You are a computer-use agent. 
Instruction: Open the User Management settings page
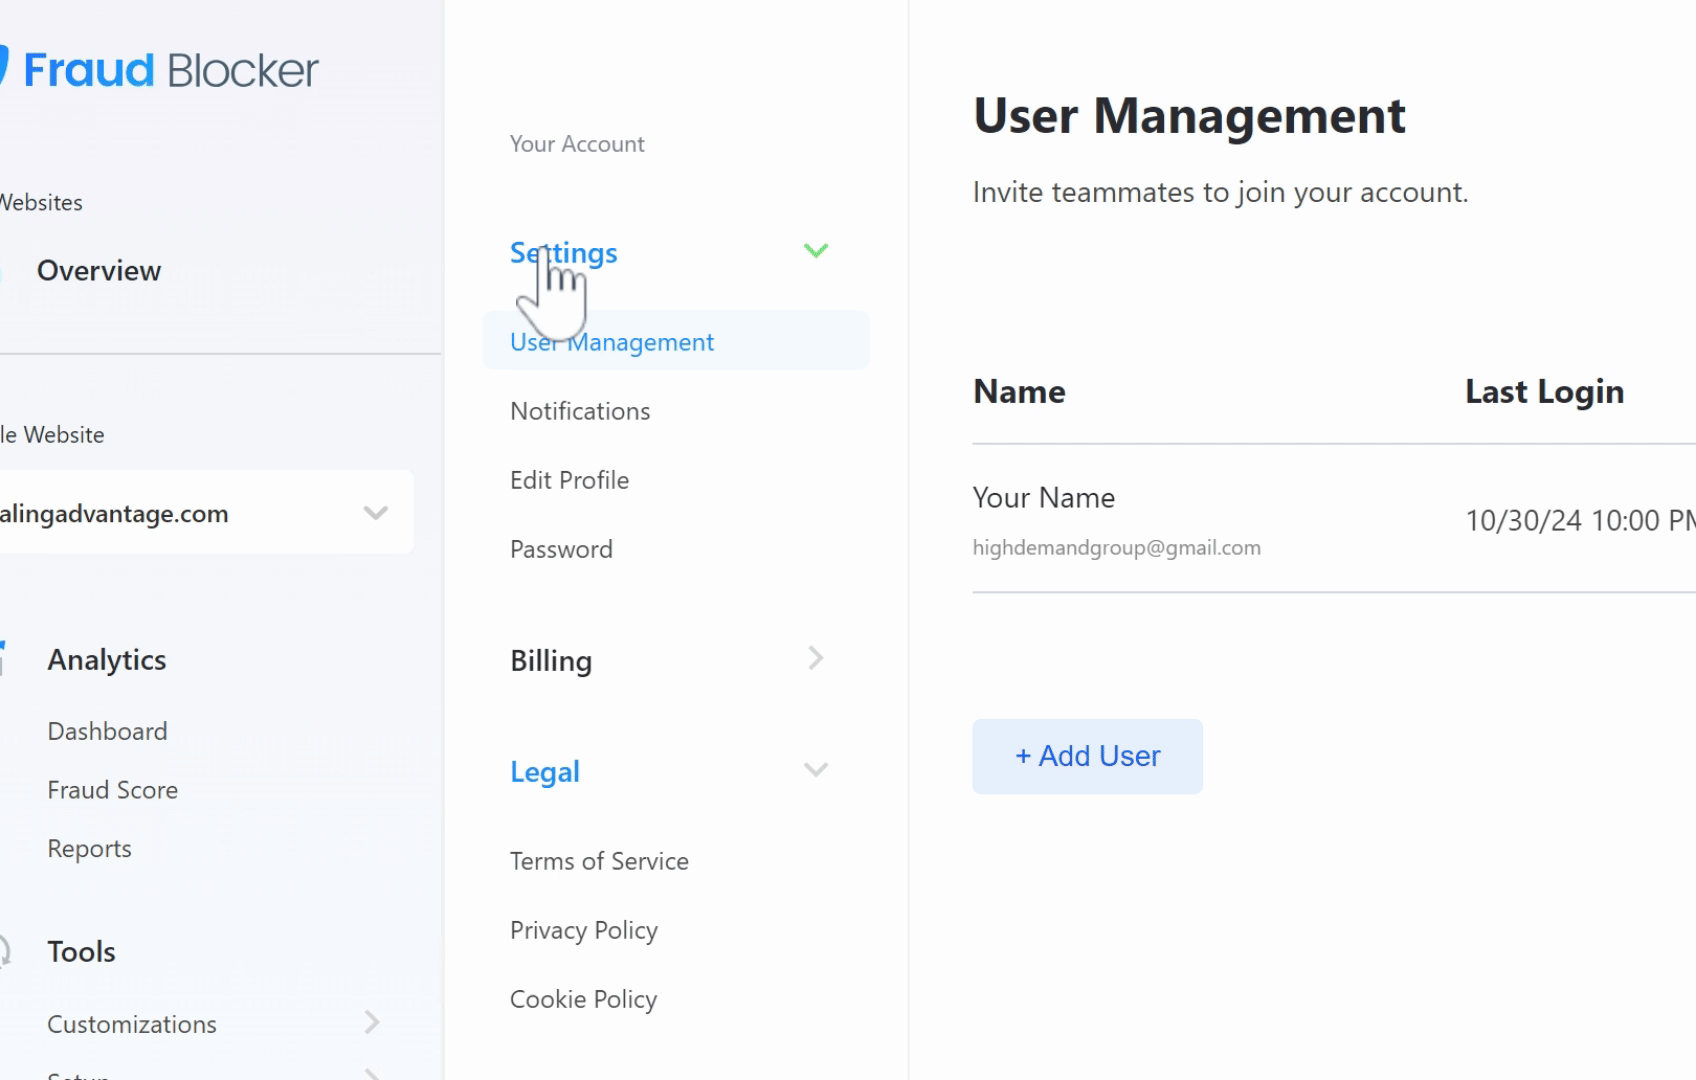(612, 342)
